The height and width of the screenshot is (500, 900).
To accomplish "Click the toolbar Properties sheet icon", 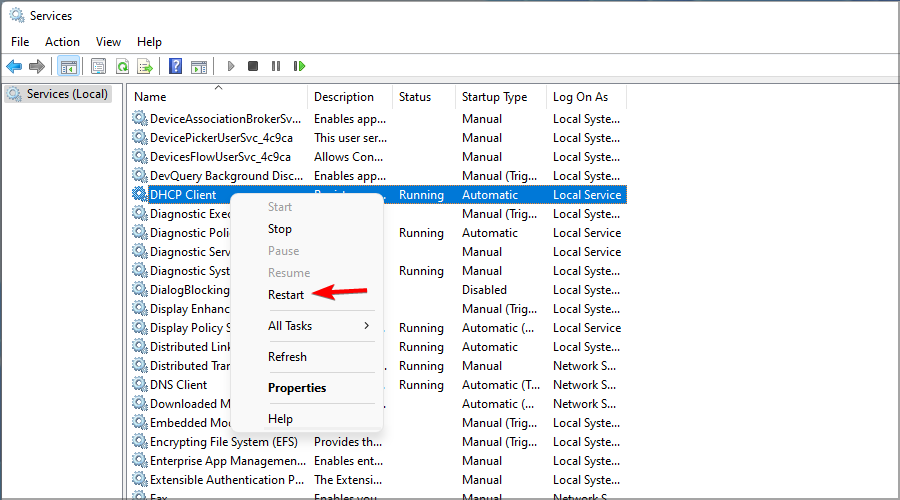I will tap(99, 67).
